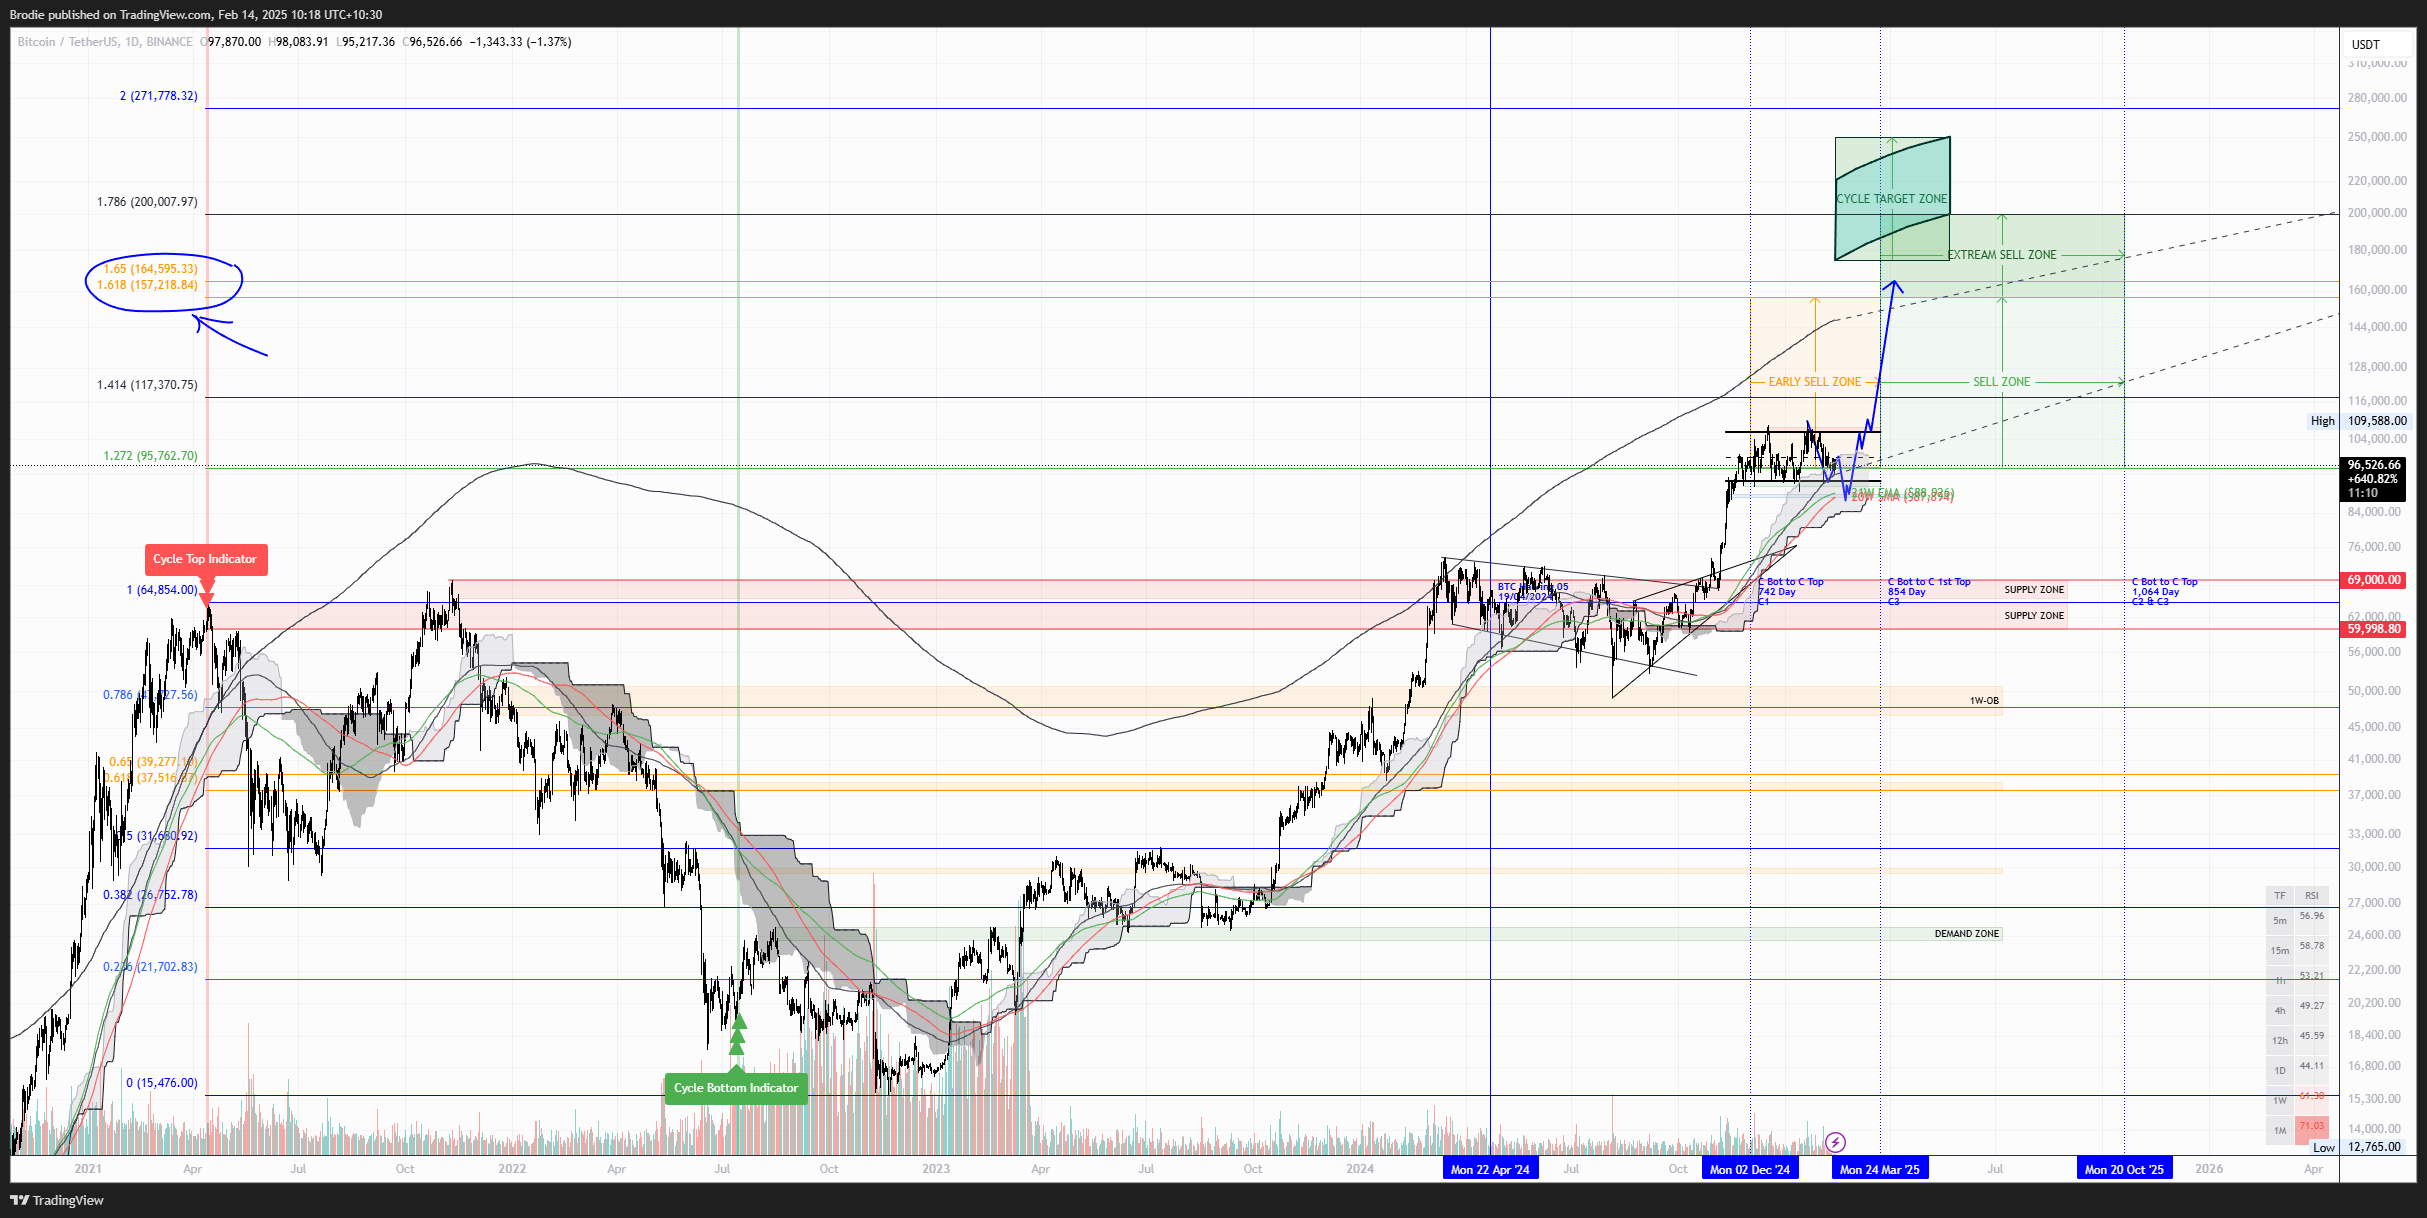Click the TF column header in table
2427x1218 pixels.
click(2280, 895)
